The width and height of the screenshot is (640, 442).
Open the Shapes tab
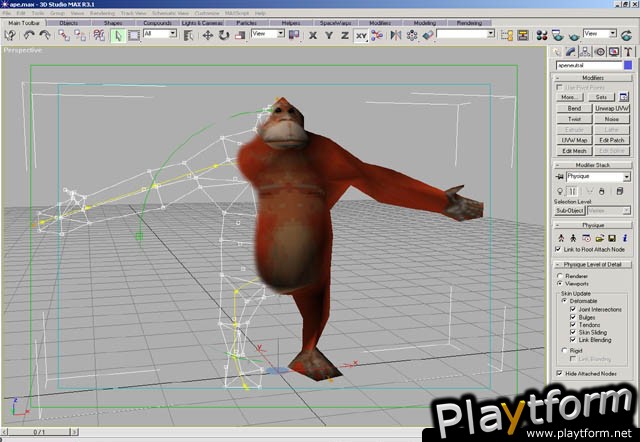113,23
